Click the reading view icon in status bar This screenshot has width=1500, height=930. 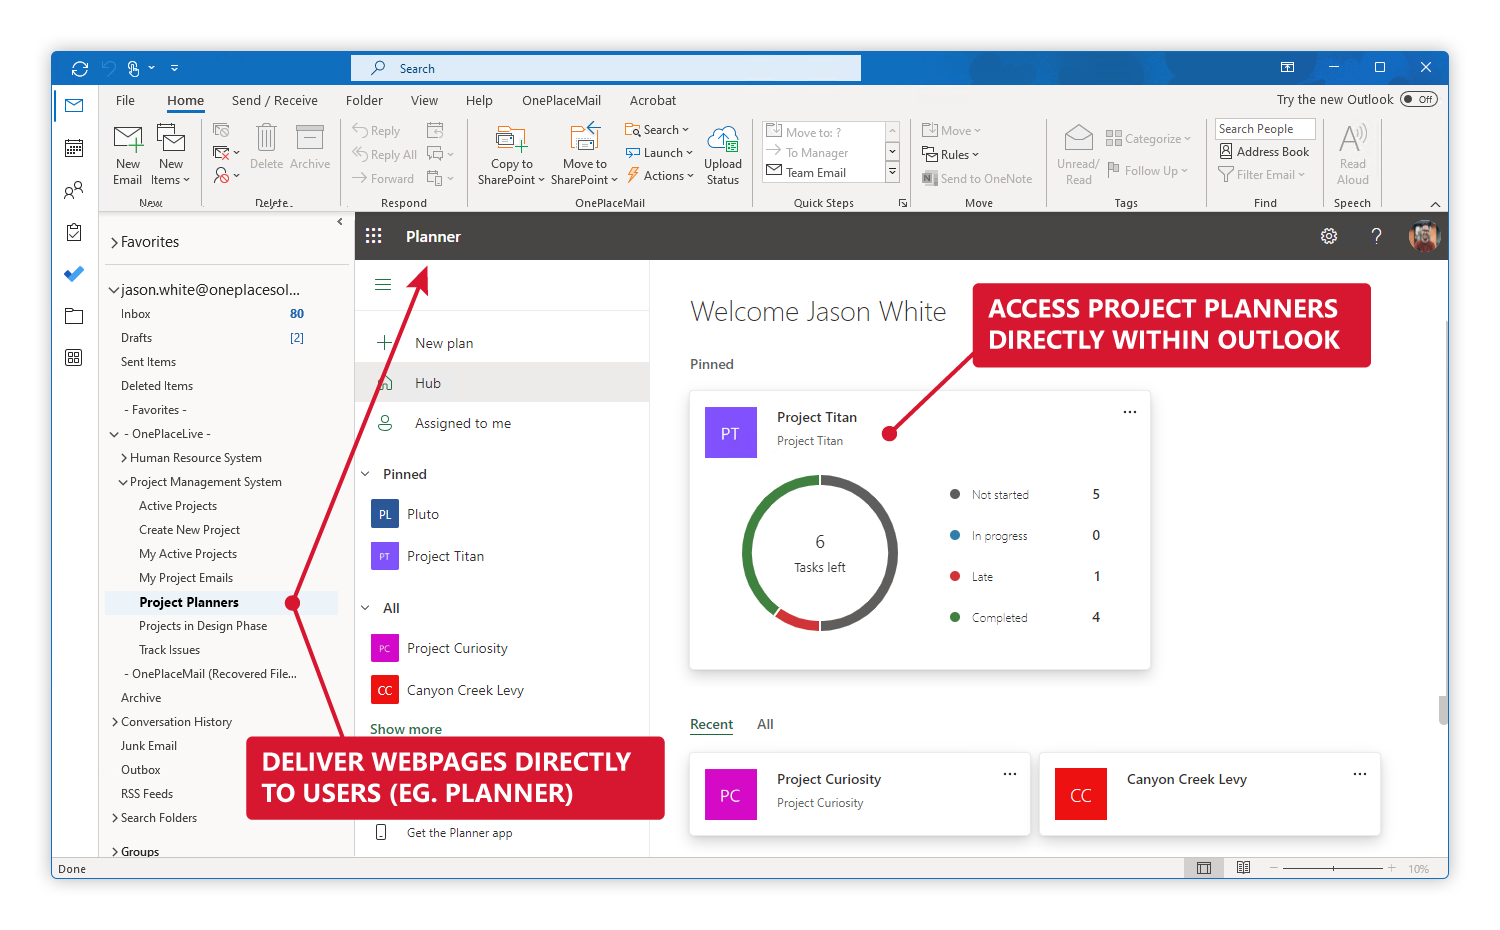(x=1243, y=868)
